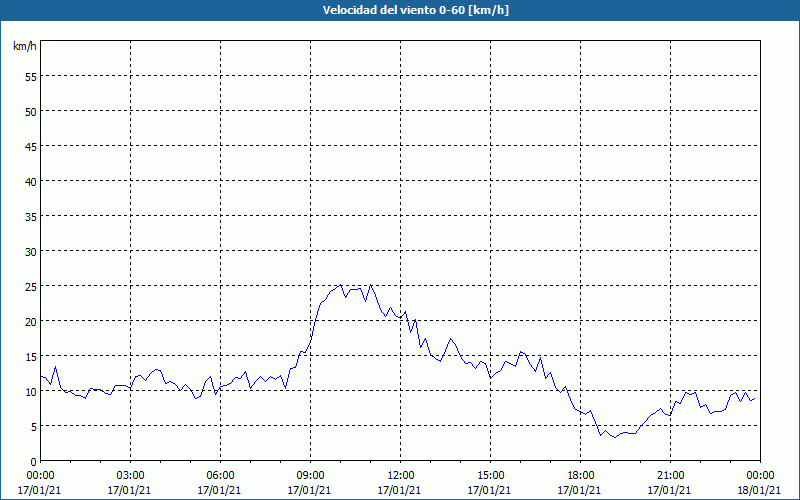The width and height of the screenshot is (800, 500).
Task: Click the 15:00 time label on x-axis
Action: tap(490, 476)
